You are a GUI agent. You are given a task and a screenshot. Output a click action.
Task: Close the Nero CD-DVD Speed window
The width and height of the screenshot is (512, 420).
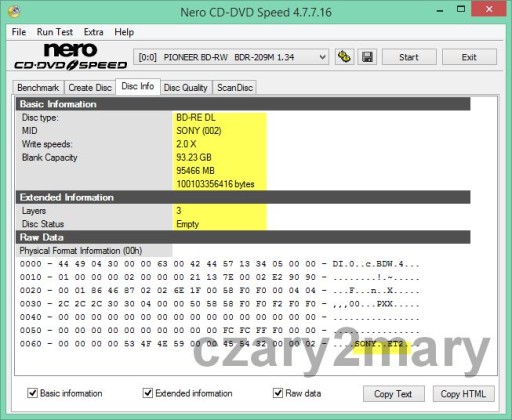coord(489,9)
